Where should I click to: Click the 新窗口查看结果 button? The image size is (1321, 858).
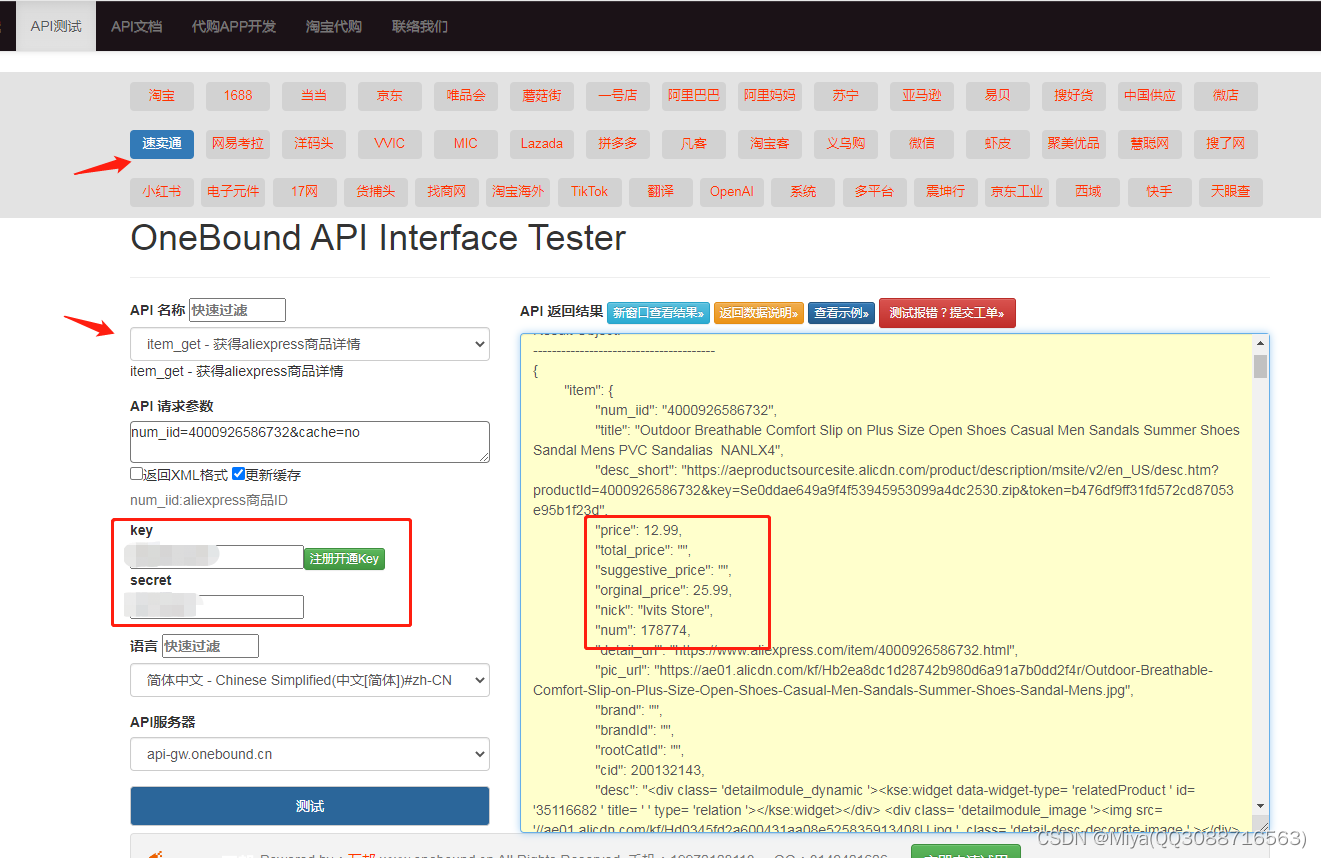658,313
